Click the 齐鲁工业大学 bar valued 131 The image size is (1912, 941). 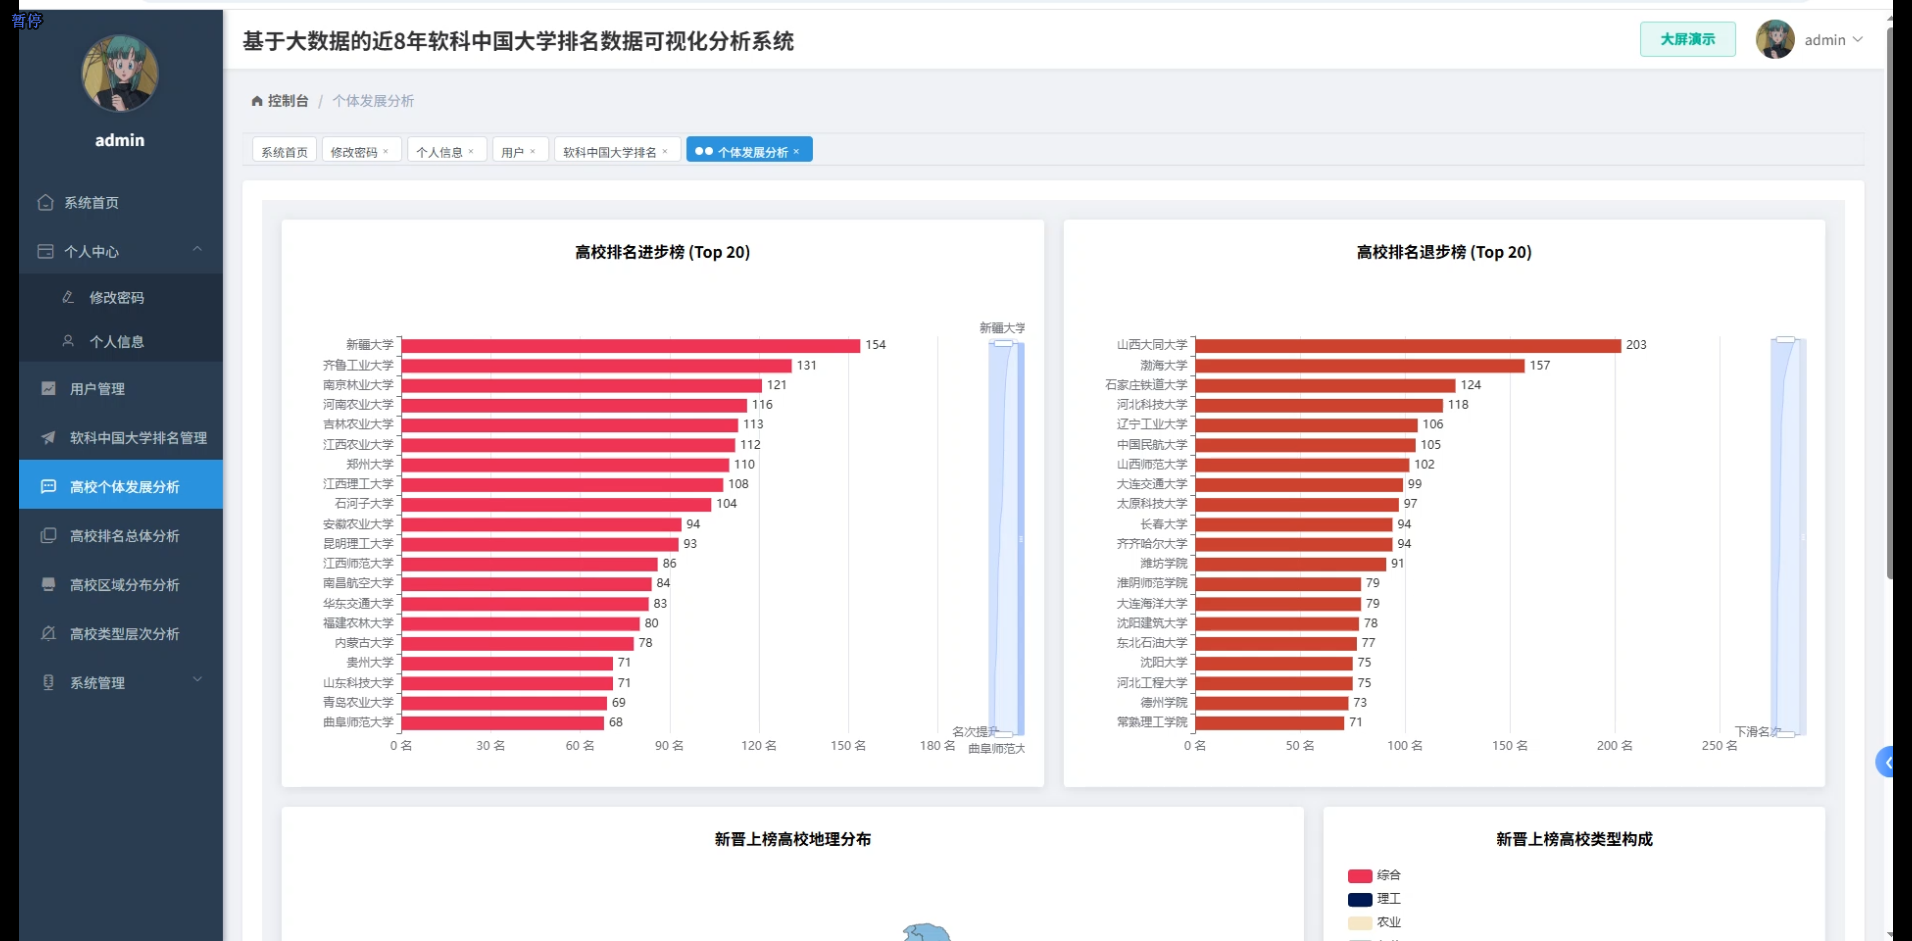[x=597, y=365]
